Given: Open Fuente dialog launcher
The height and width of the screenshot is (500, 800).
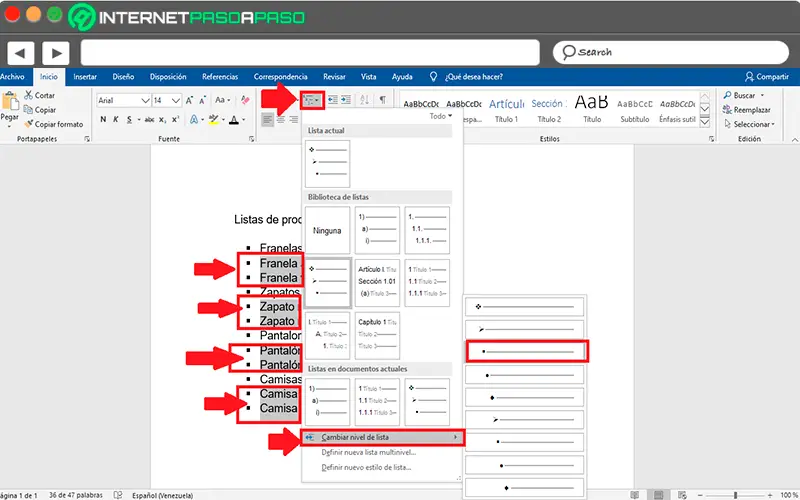Looking at the screenshot, I should pyautogui.click(x=251, y=139).
